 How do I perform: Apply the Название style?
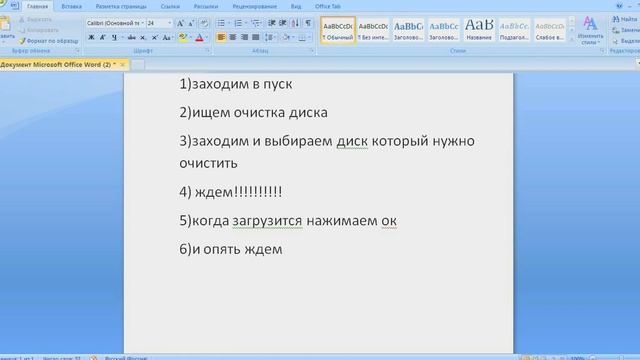(479, 30)
